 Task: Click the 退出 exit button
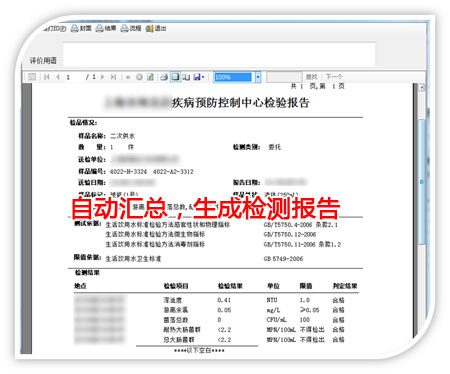click(x=156, y=28)
